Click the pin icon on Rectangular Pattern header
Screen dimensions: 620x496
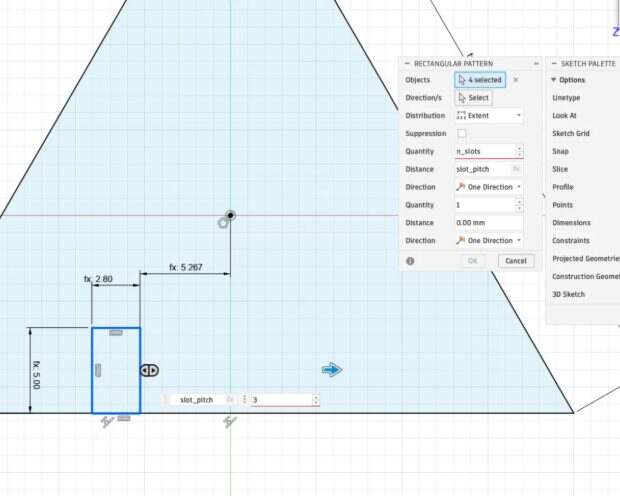coord(536,64)
